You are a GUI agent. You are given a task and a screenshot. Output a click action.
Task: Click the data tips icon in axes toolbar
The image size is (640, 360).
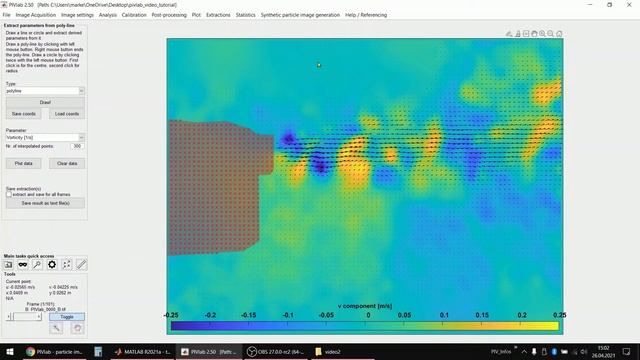[x=518, y=34]
